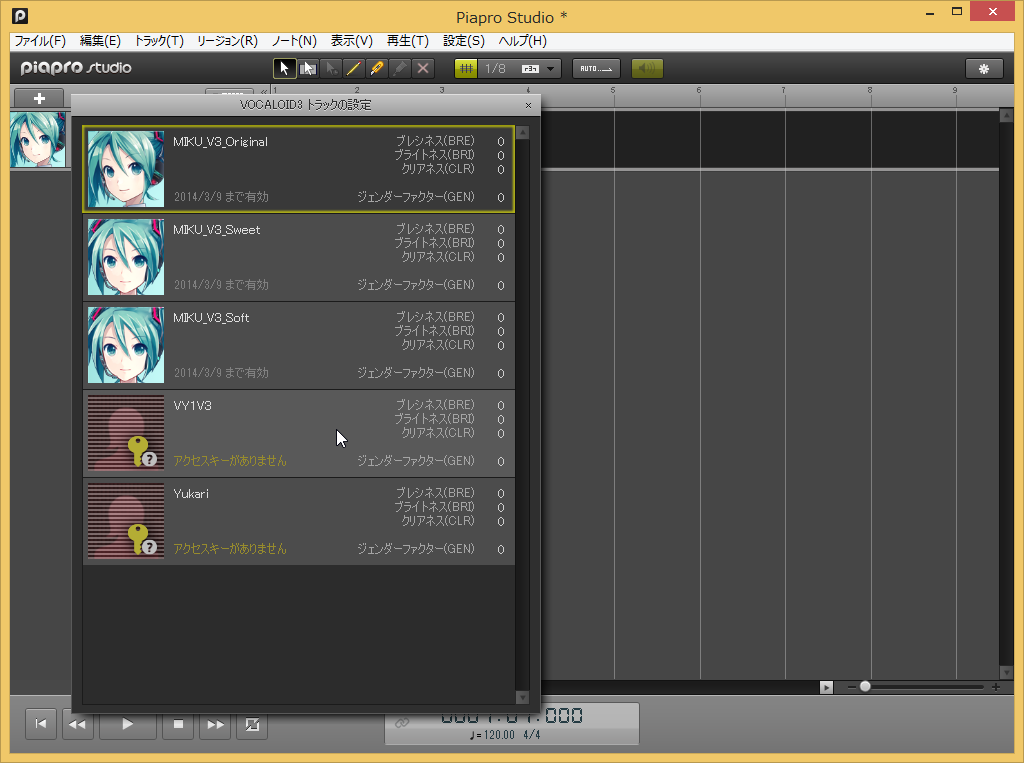Toggle the loop playback button

pyautogui.click(x=252, y=724)
